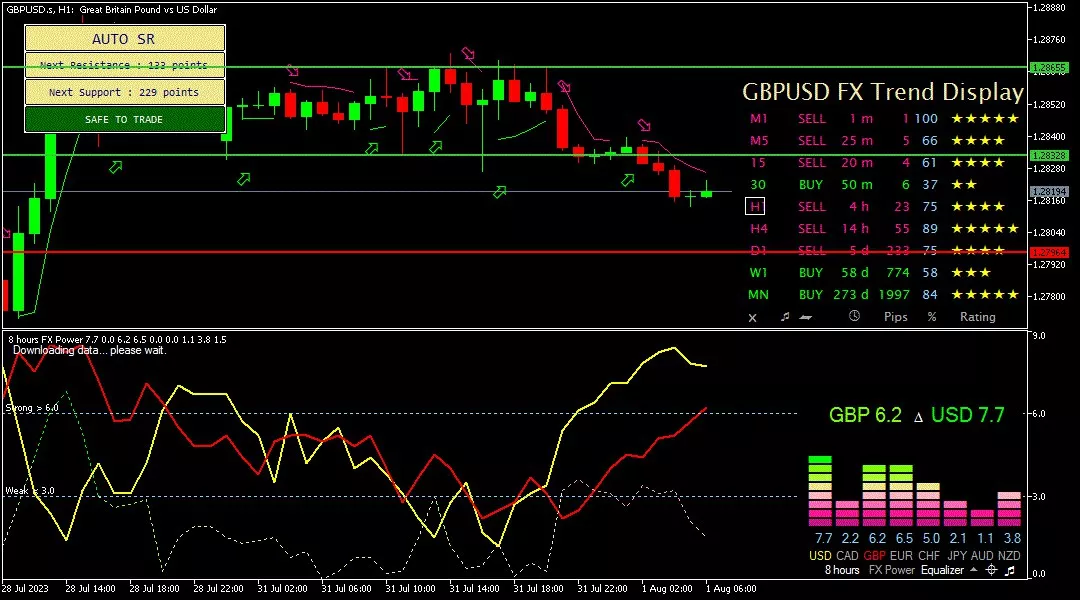1080x600 pixels.
Task: Click the Weak < 3.0 level label
Action: (30, 490)
